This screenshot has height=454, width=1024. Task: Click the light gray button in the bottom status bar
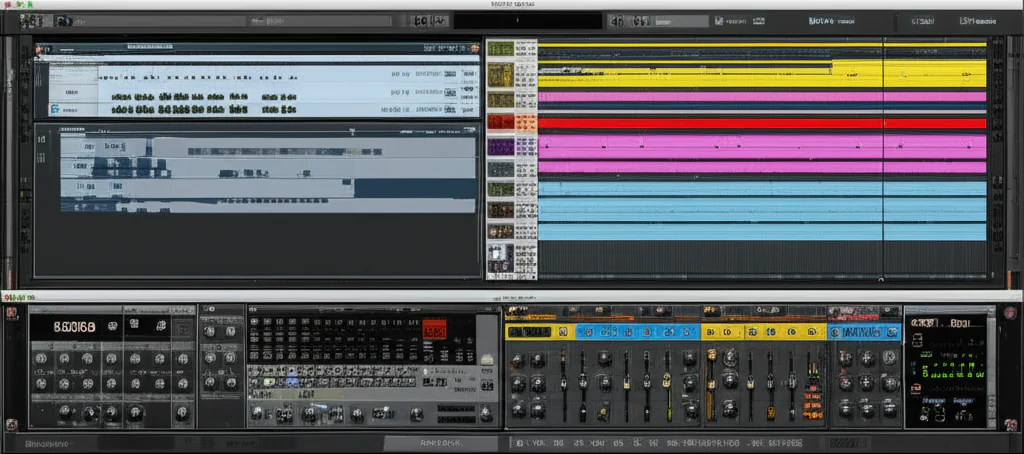(442, 443)
